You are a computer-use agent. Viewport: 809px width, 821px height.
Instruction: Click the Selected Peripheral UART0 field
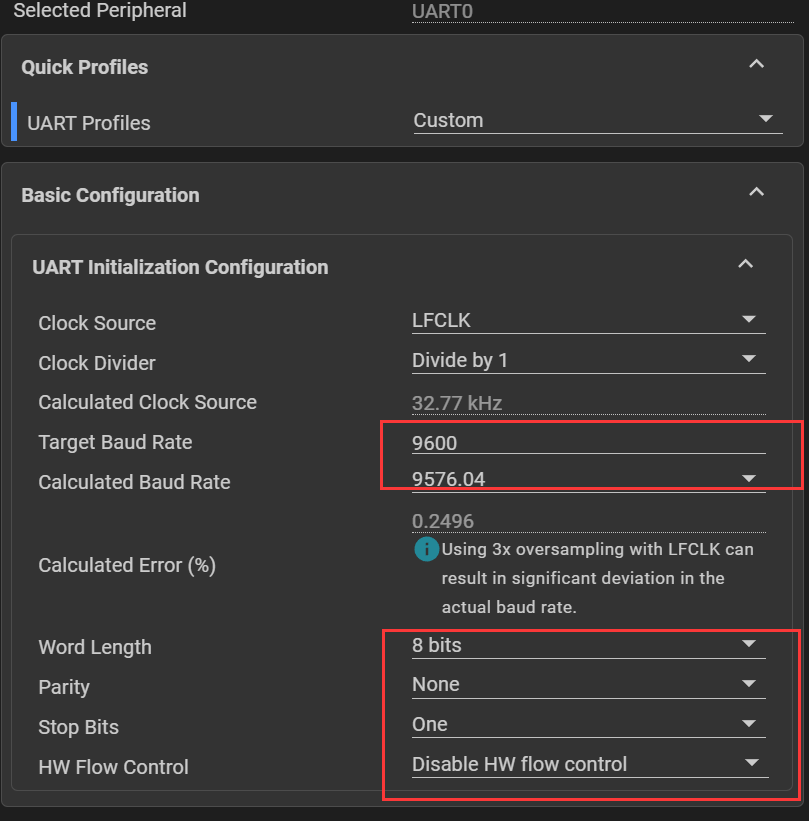pyautogui.click(x=588, y=12)
